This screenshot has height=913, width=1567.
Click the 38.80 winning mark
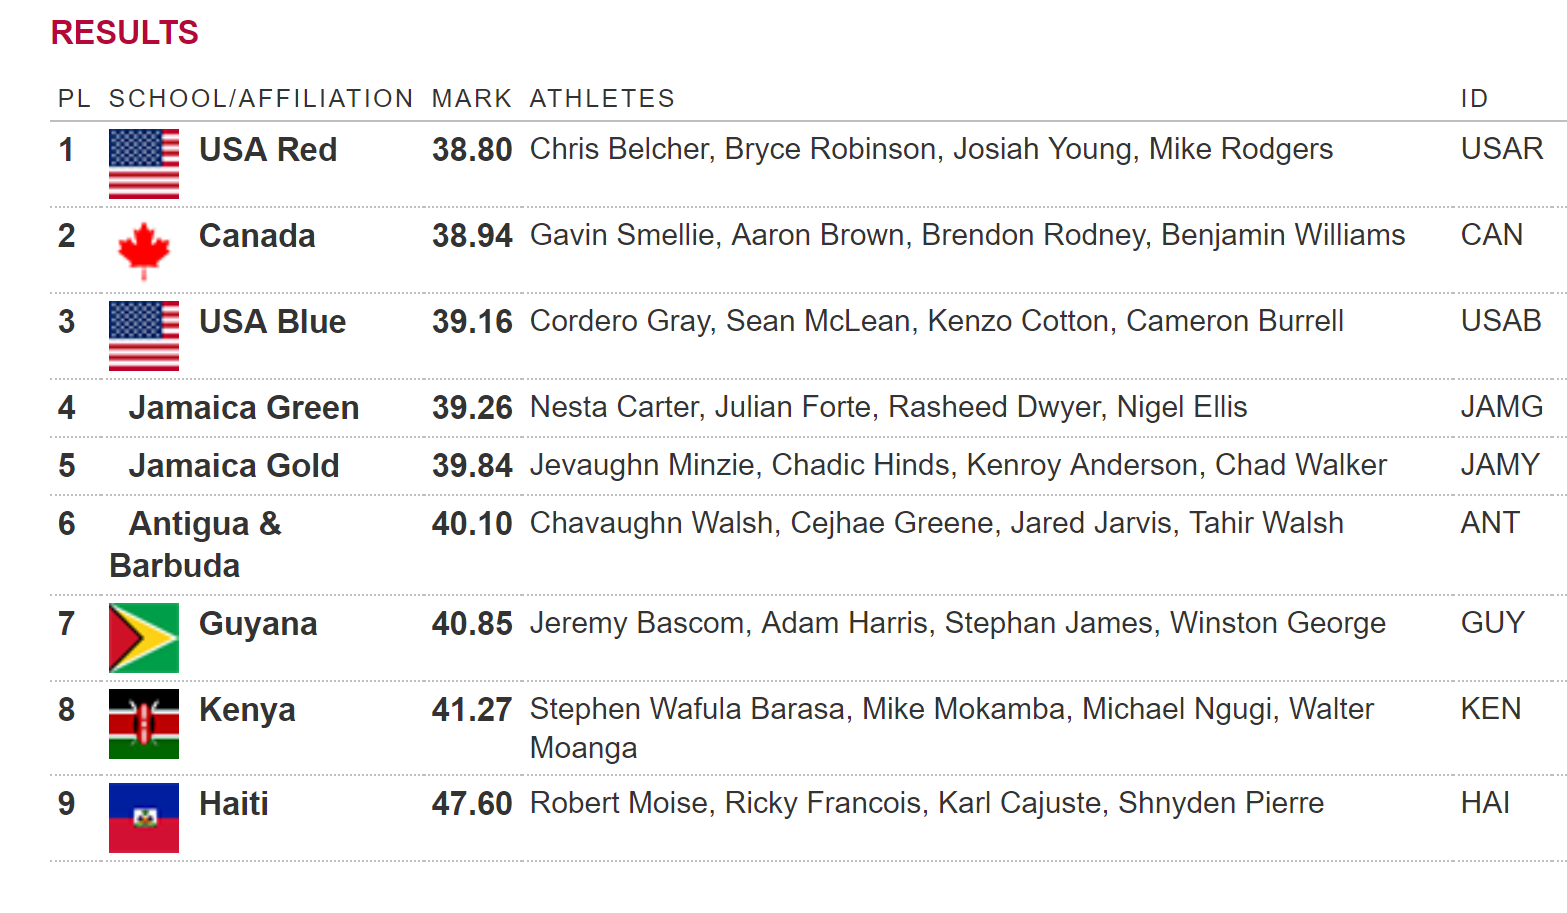click(x=472, y=150)
